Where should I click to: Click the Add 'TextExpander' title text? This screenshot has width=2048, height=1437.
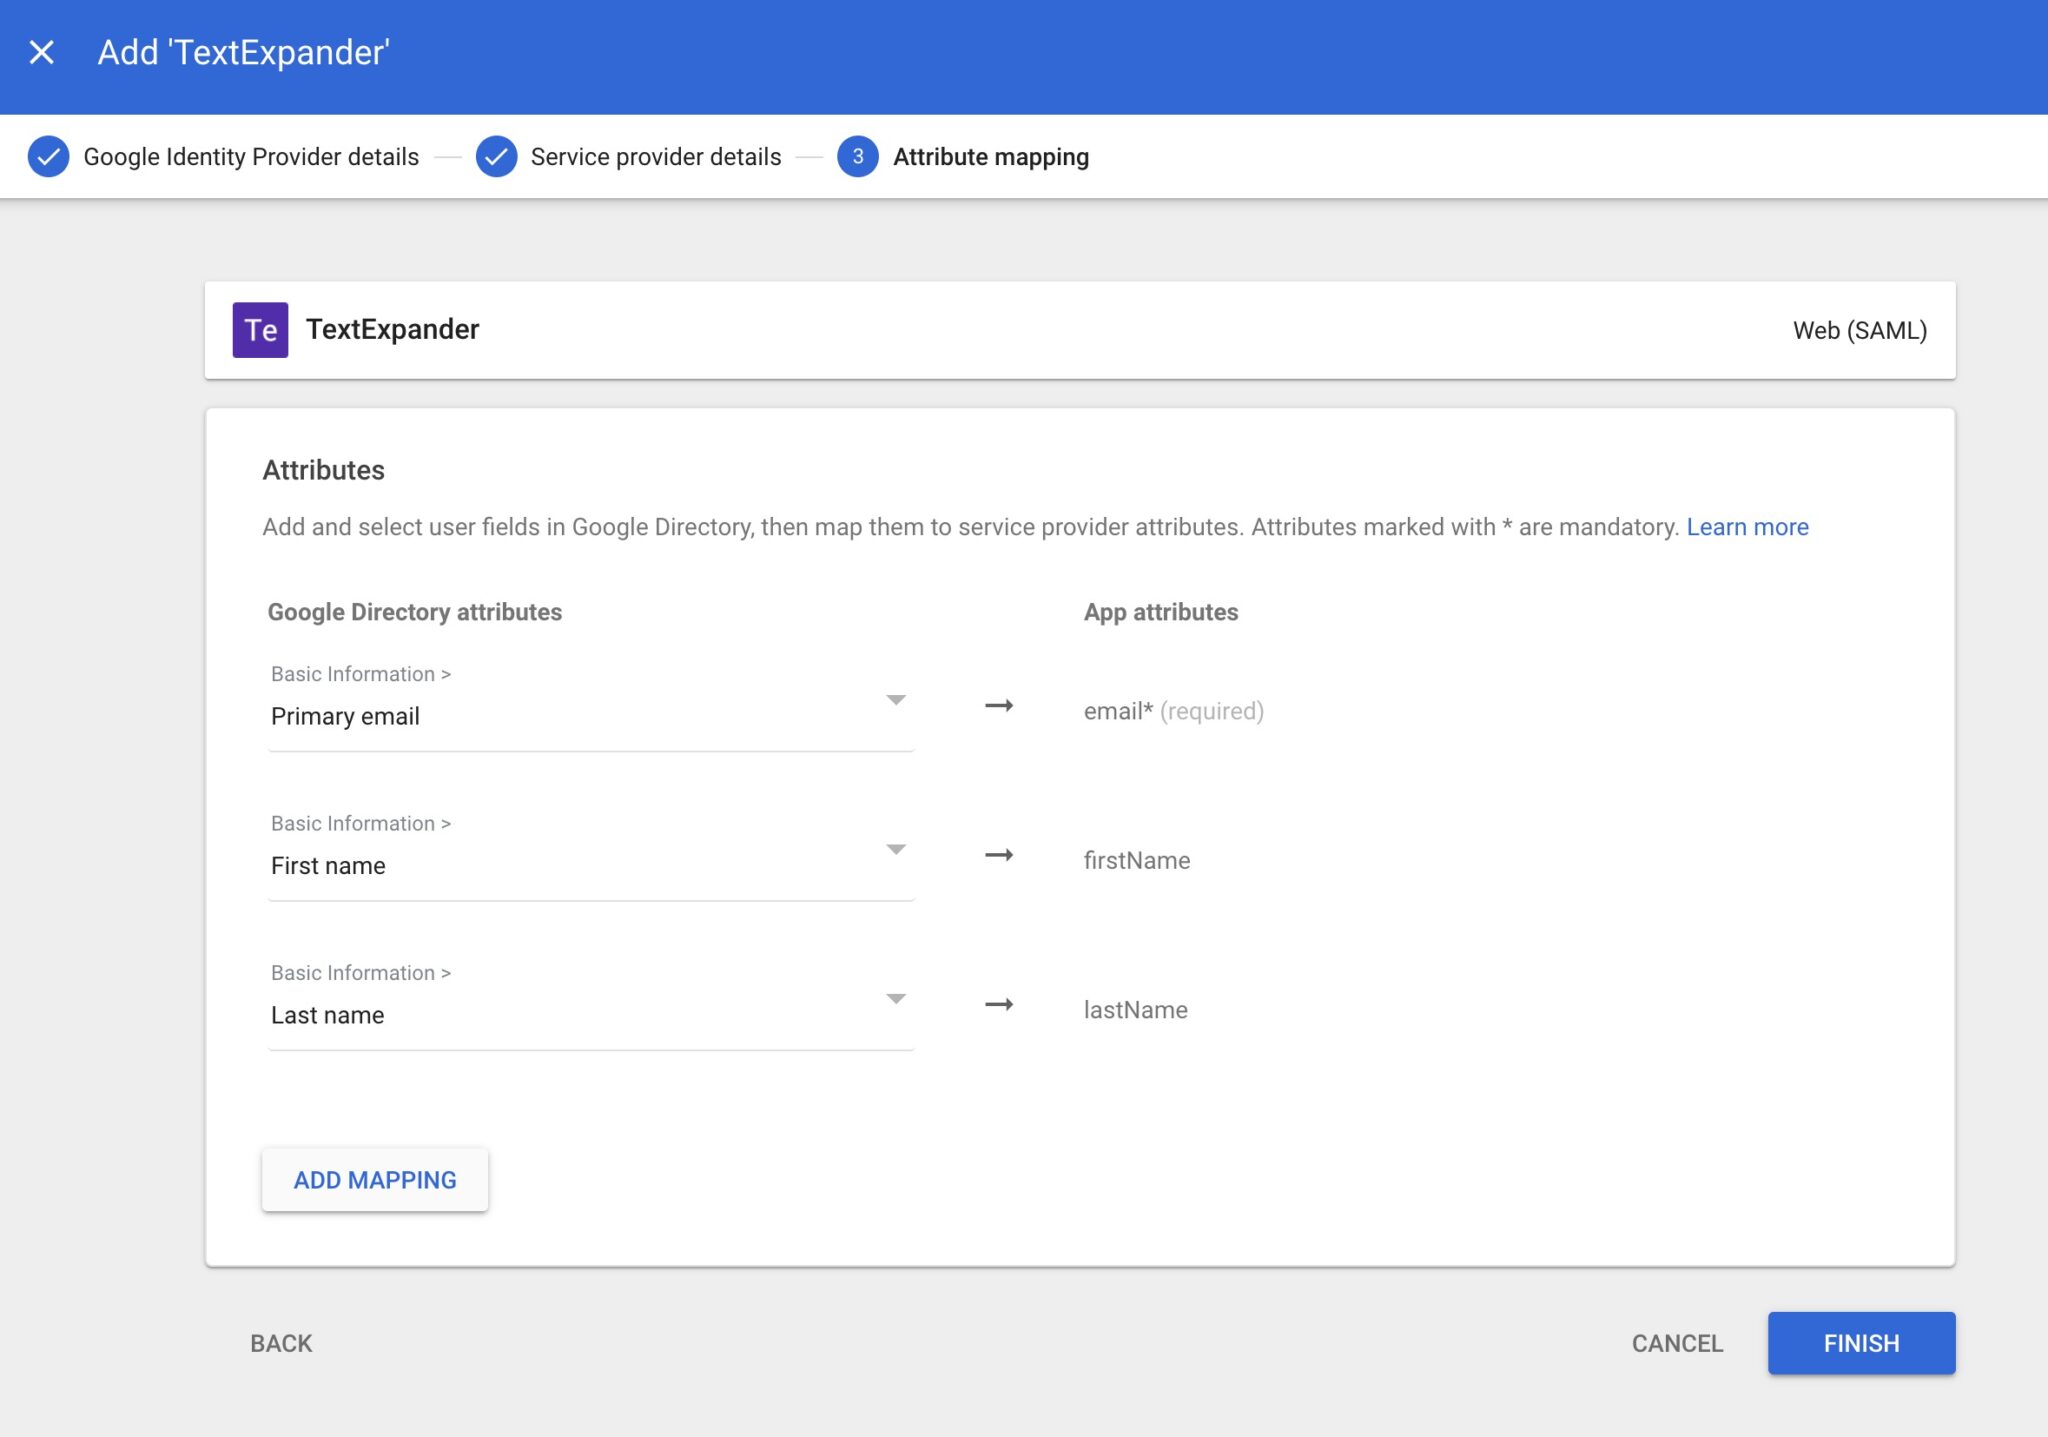tap(243, 52)
